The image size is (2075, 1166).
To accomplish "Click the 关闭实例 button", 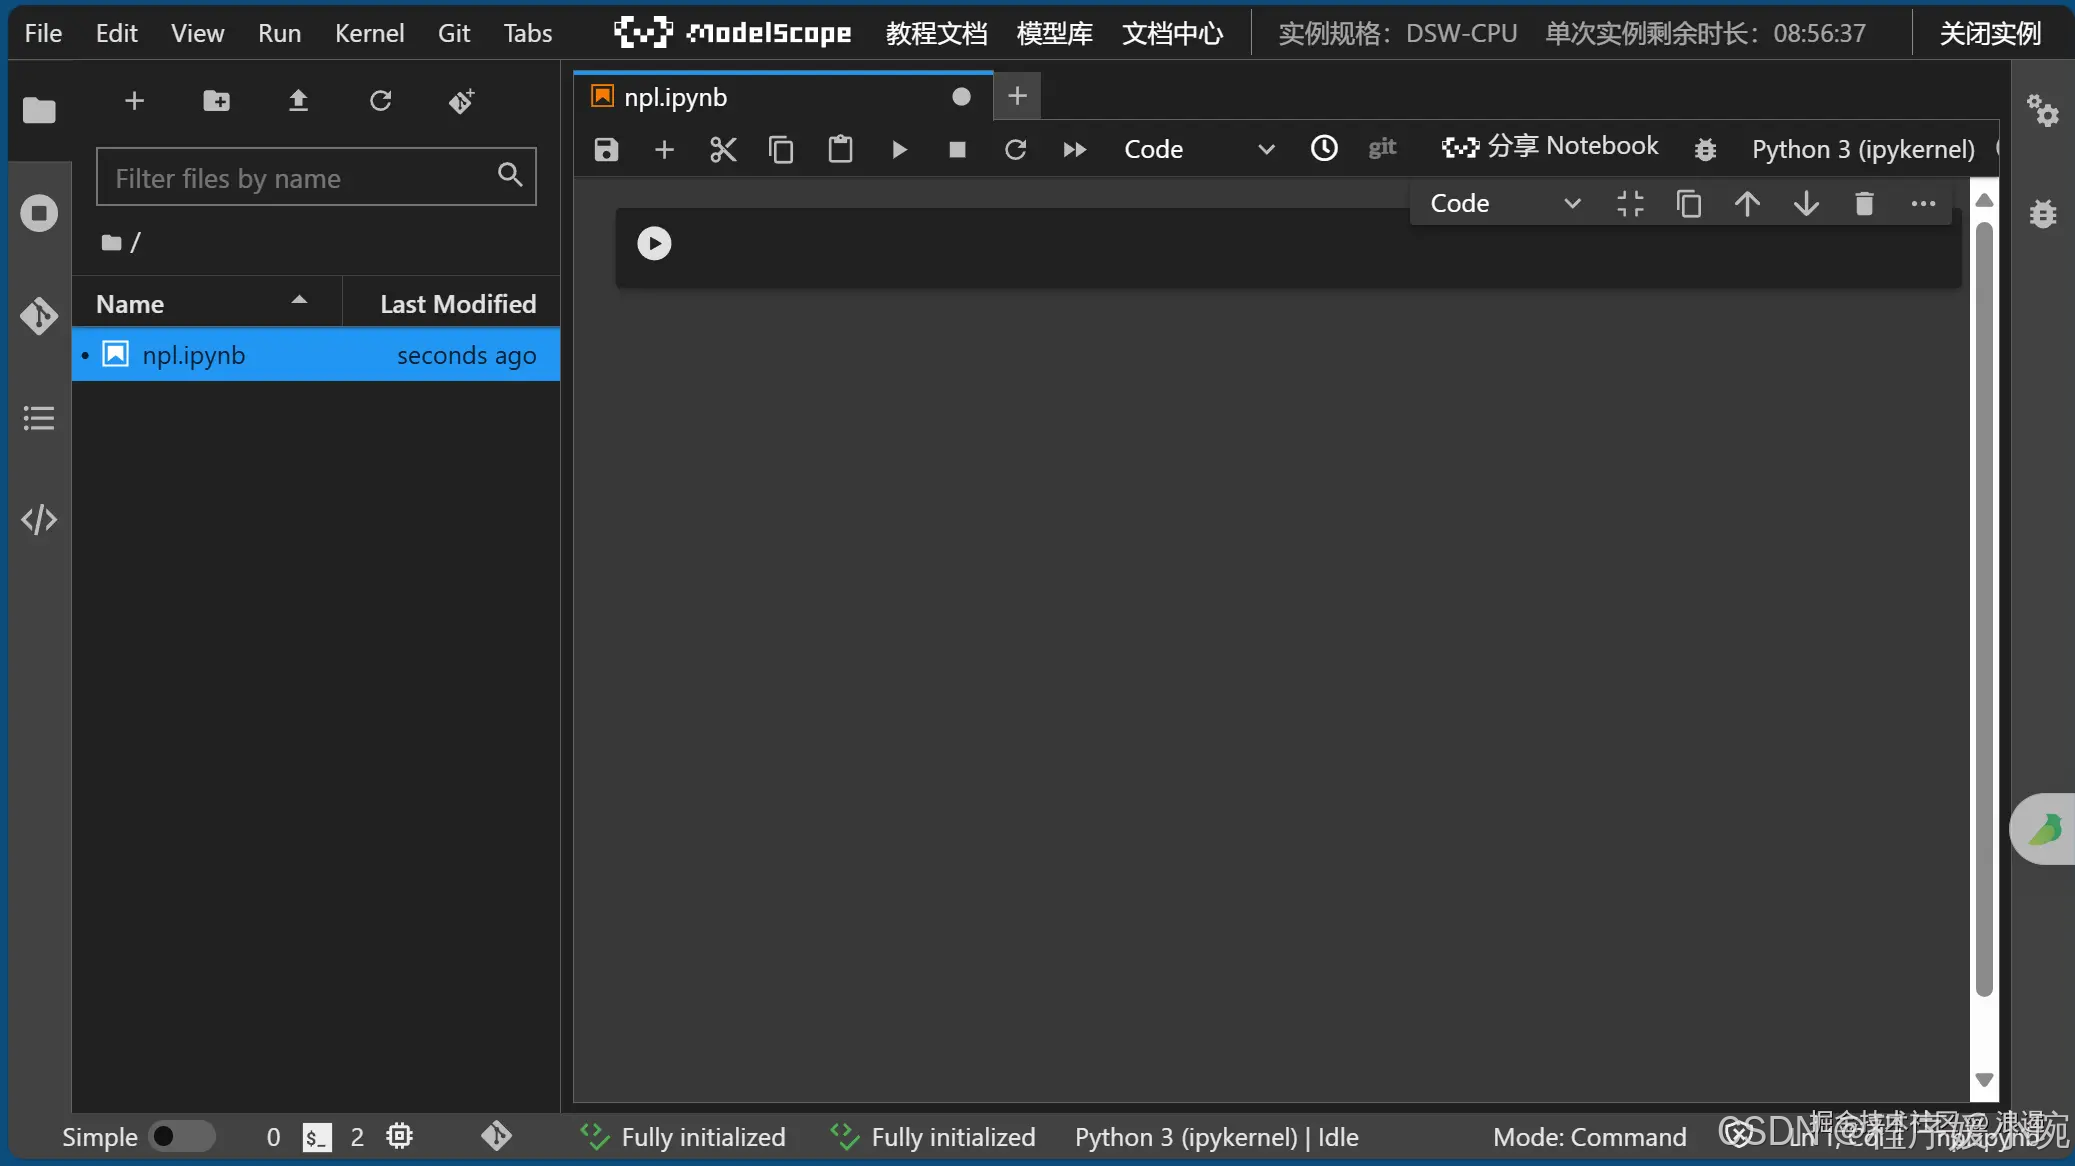I will [1989, 33].
